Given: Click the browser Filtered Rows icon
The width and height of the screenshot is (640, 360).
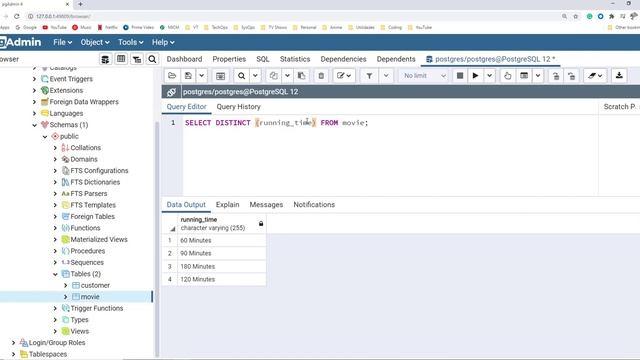Looking at the screenshot, I should 137,59.
